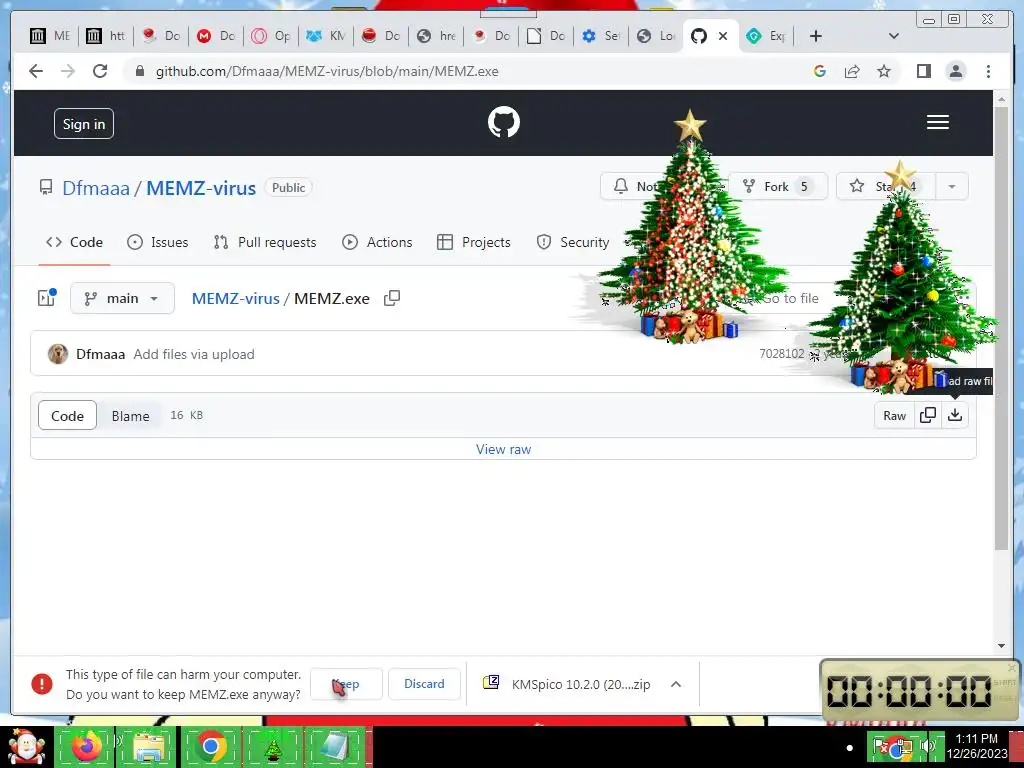
Task: Close the active GitHub tab
Action: 723,36
